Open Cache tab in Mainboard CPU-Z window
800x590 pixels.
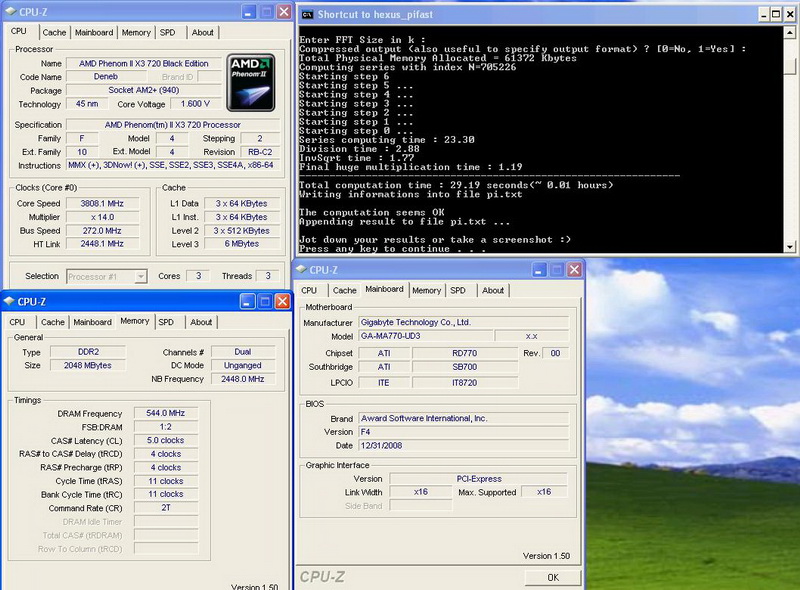(344, 290)
